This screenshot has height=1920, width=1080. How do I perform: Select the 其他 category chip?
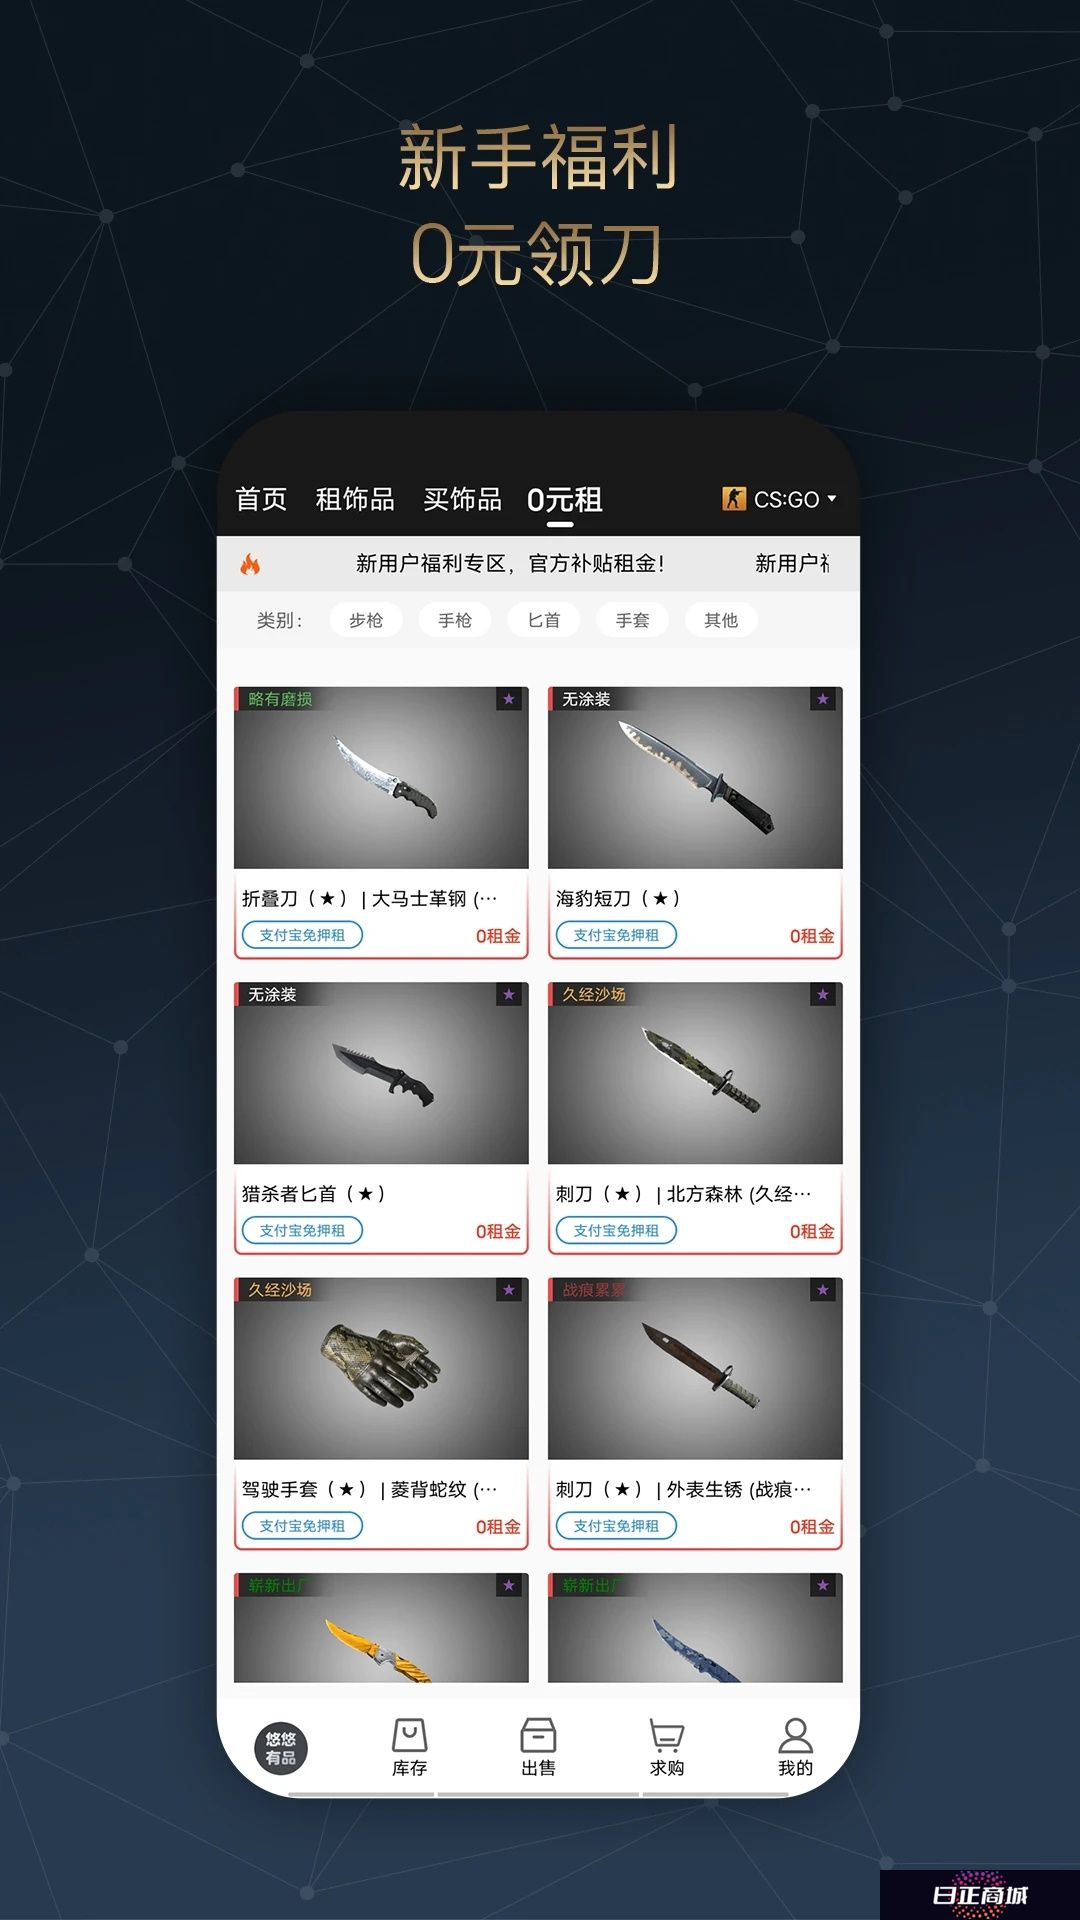point(721,620)
